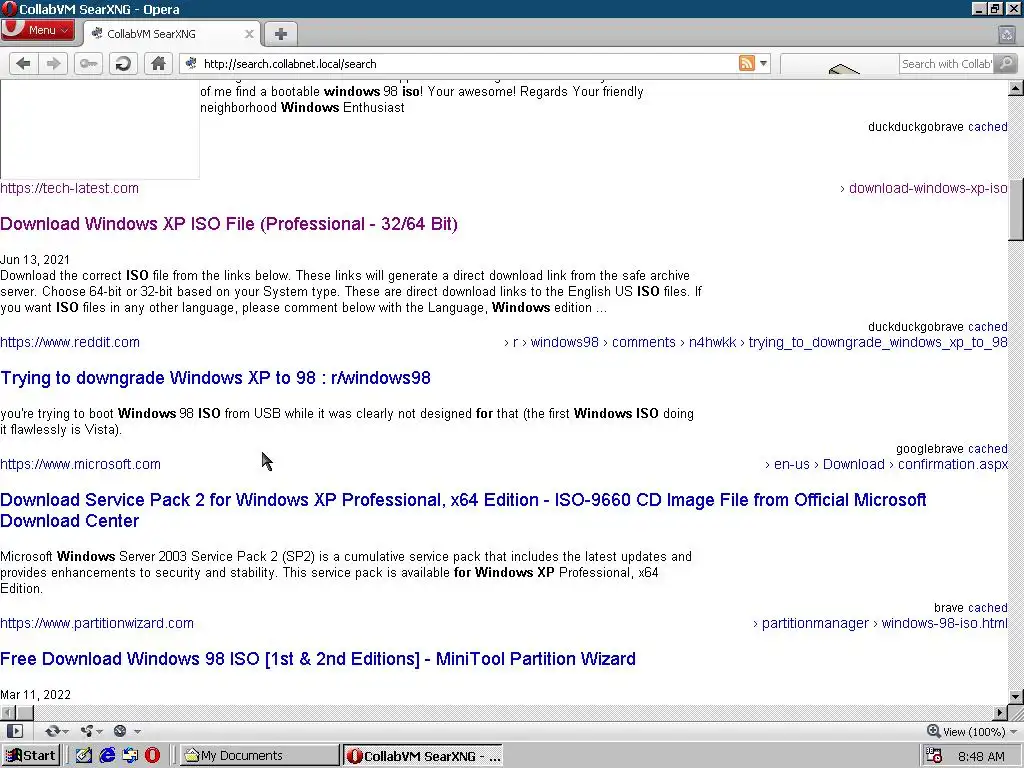The height and width of the screenshot is (768, 1024).
Task: Expand the Opera Turbo dropdown arrow
Action: pos(137,731)
